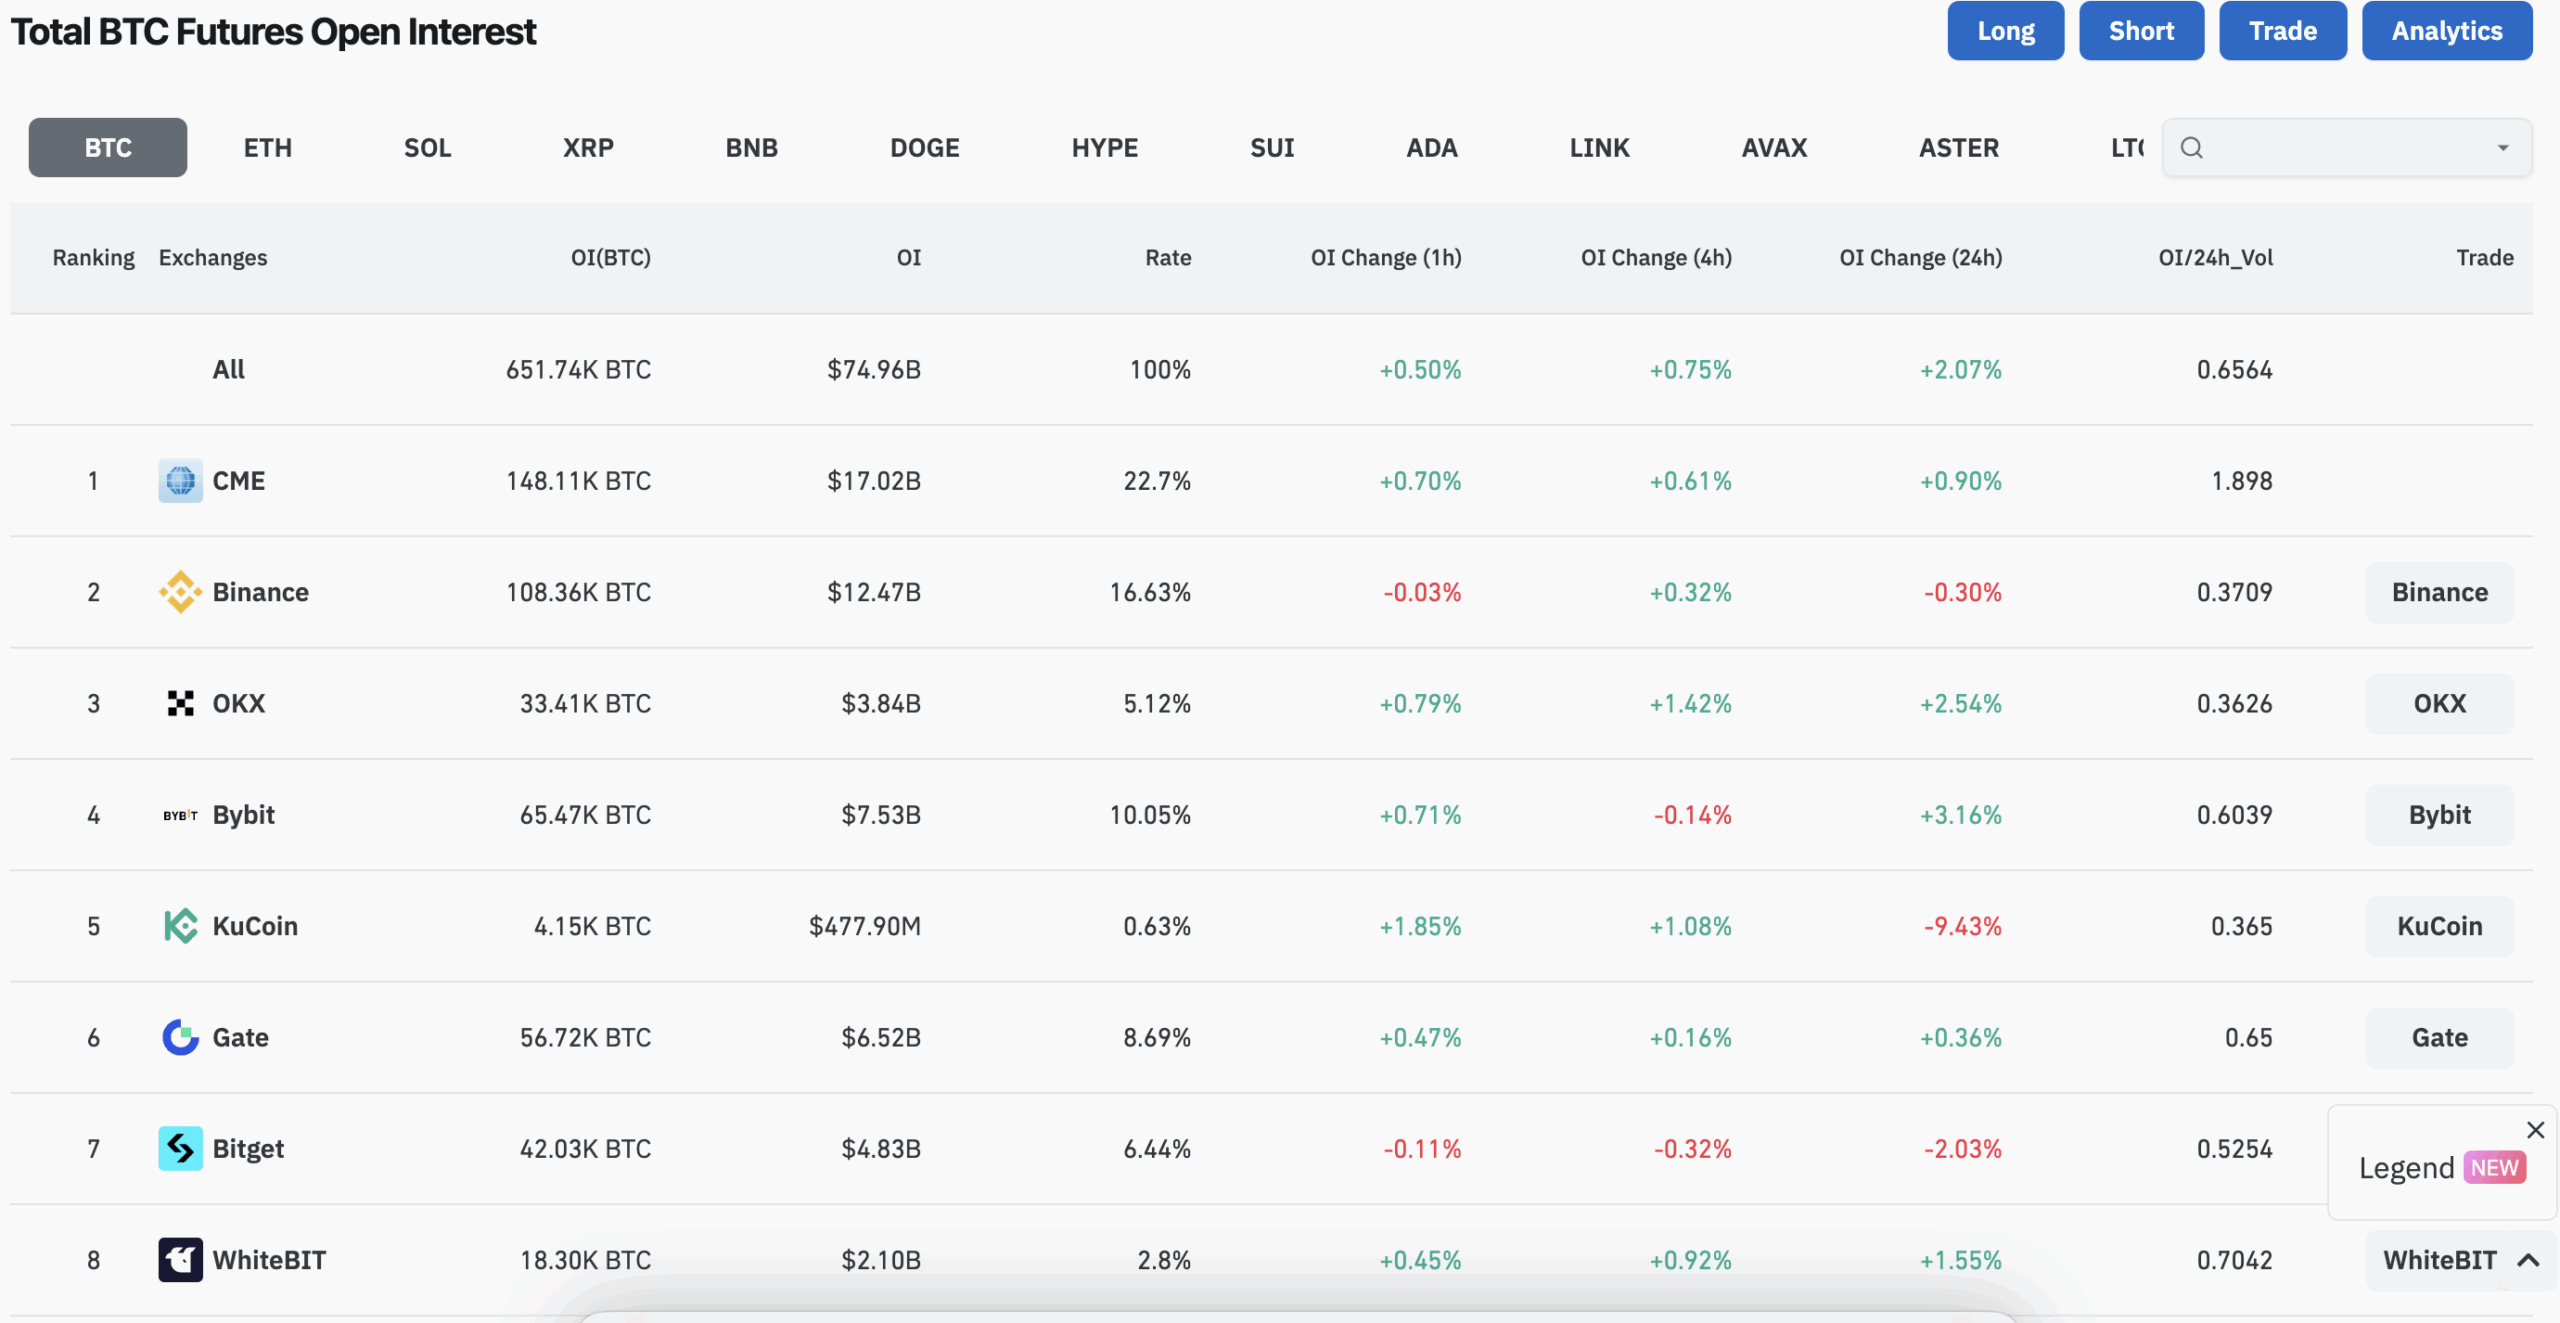
Task: Open the Analytics button
Action: [2447, 31]
